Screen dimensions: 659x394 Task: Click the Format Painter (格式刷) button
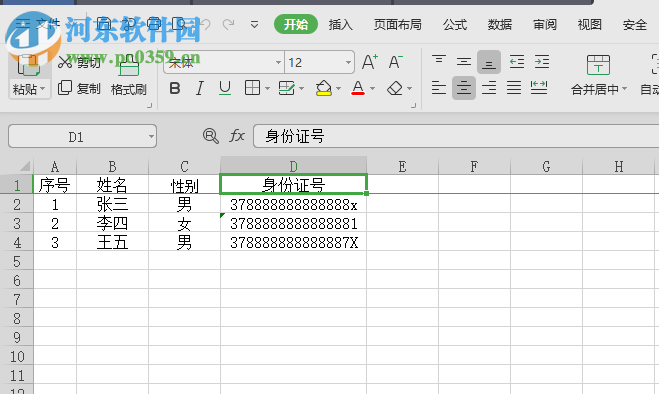(x=129, y=76)
